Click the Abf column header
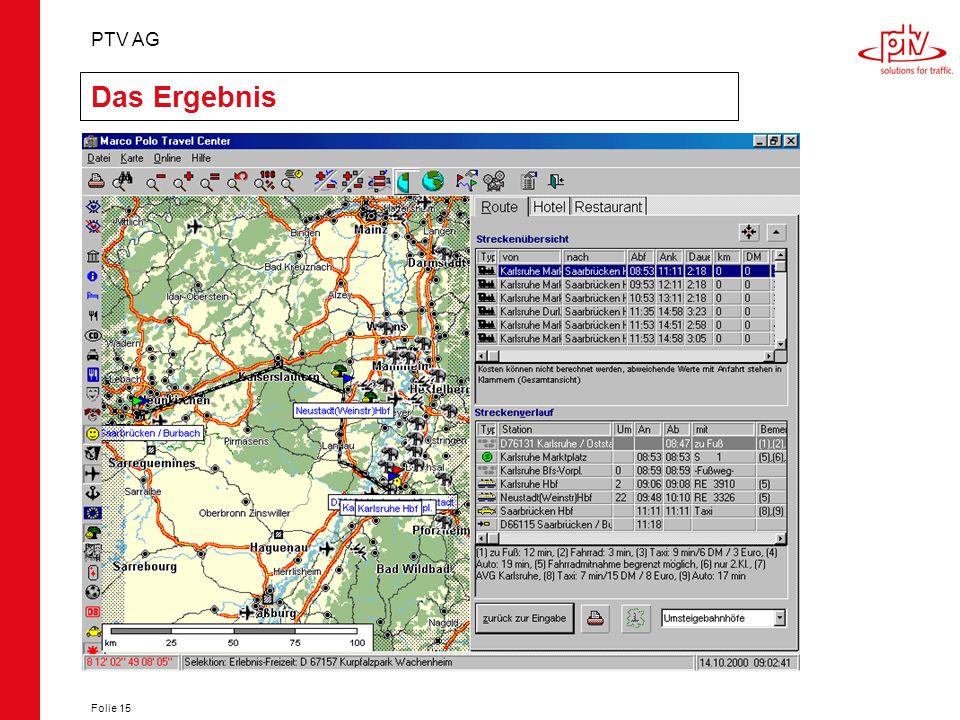This screenshot has width=960, height=720. pos(640,257)
